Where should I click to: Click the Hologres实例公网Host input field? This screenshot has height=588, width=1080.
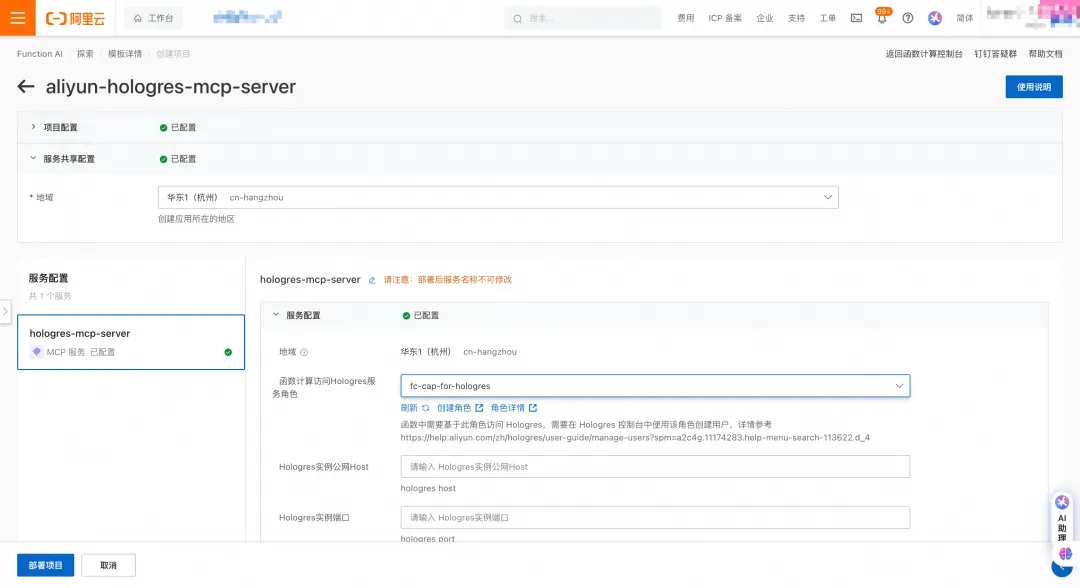pos(655,467)
